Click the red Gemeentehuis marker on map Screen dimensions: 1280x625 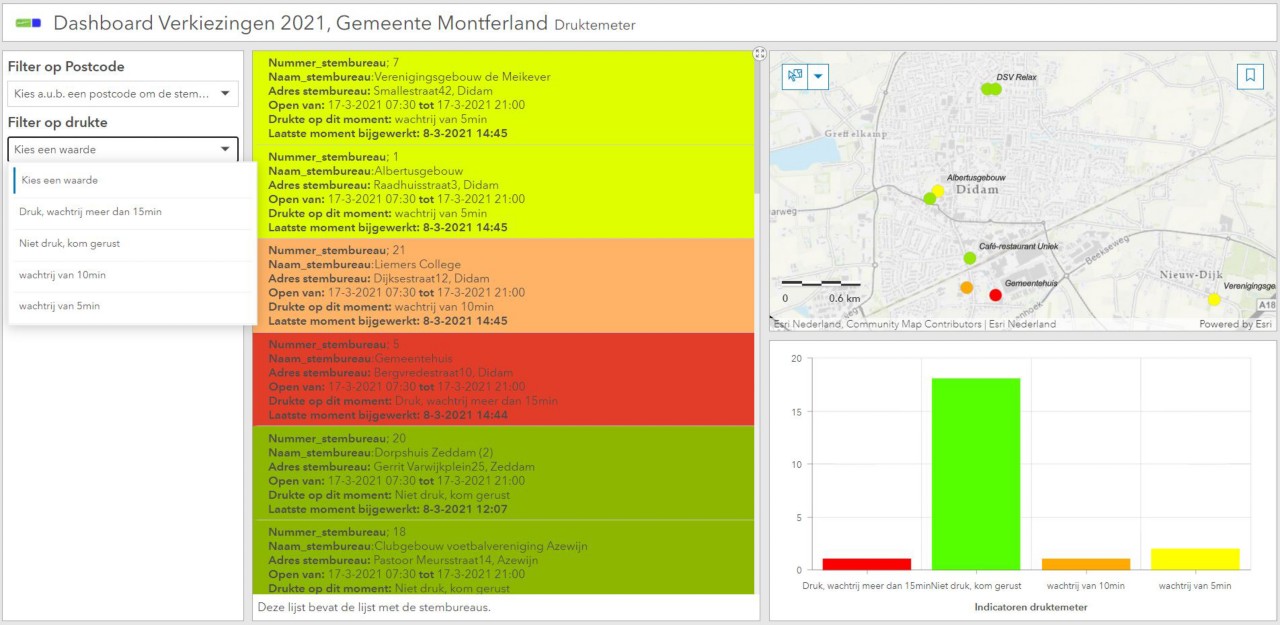pyautogui.click(x=995, y=294)
